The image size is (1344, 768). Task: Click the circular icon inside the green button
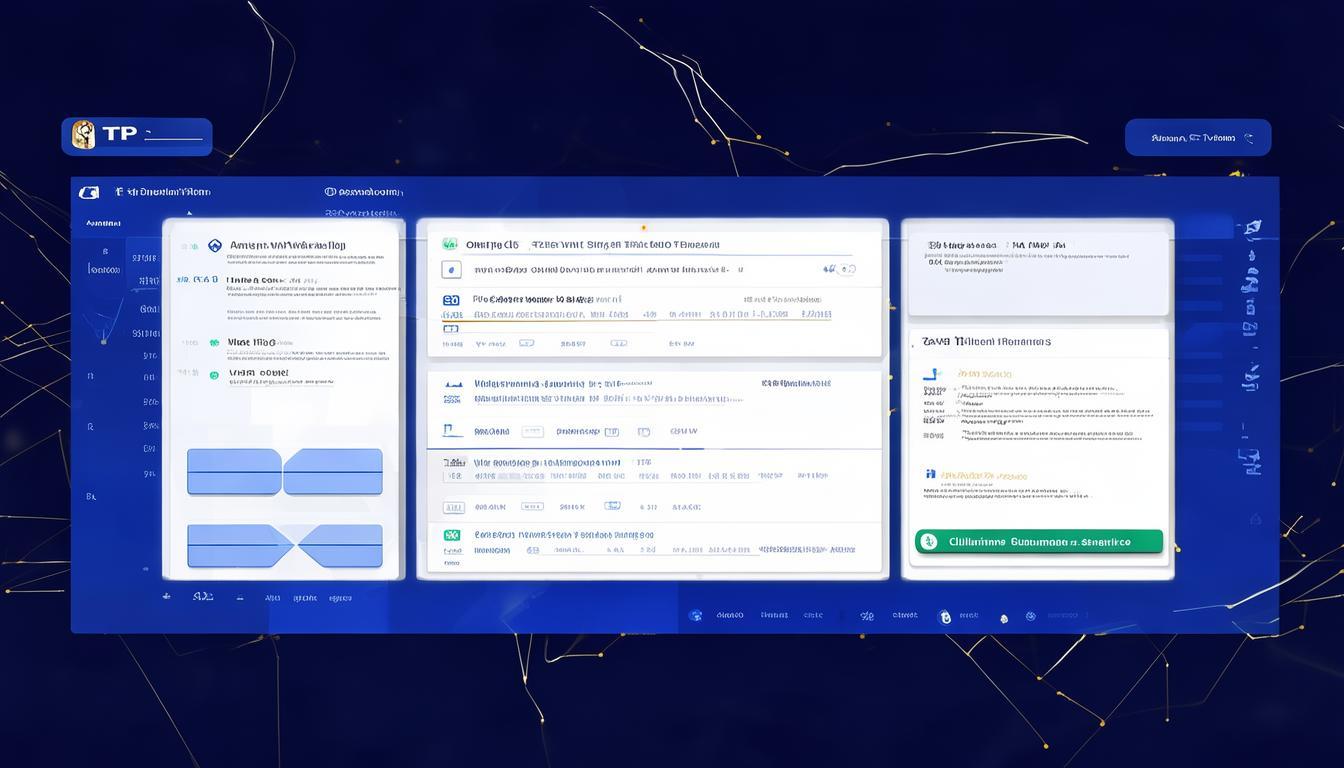click(929, 541)
